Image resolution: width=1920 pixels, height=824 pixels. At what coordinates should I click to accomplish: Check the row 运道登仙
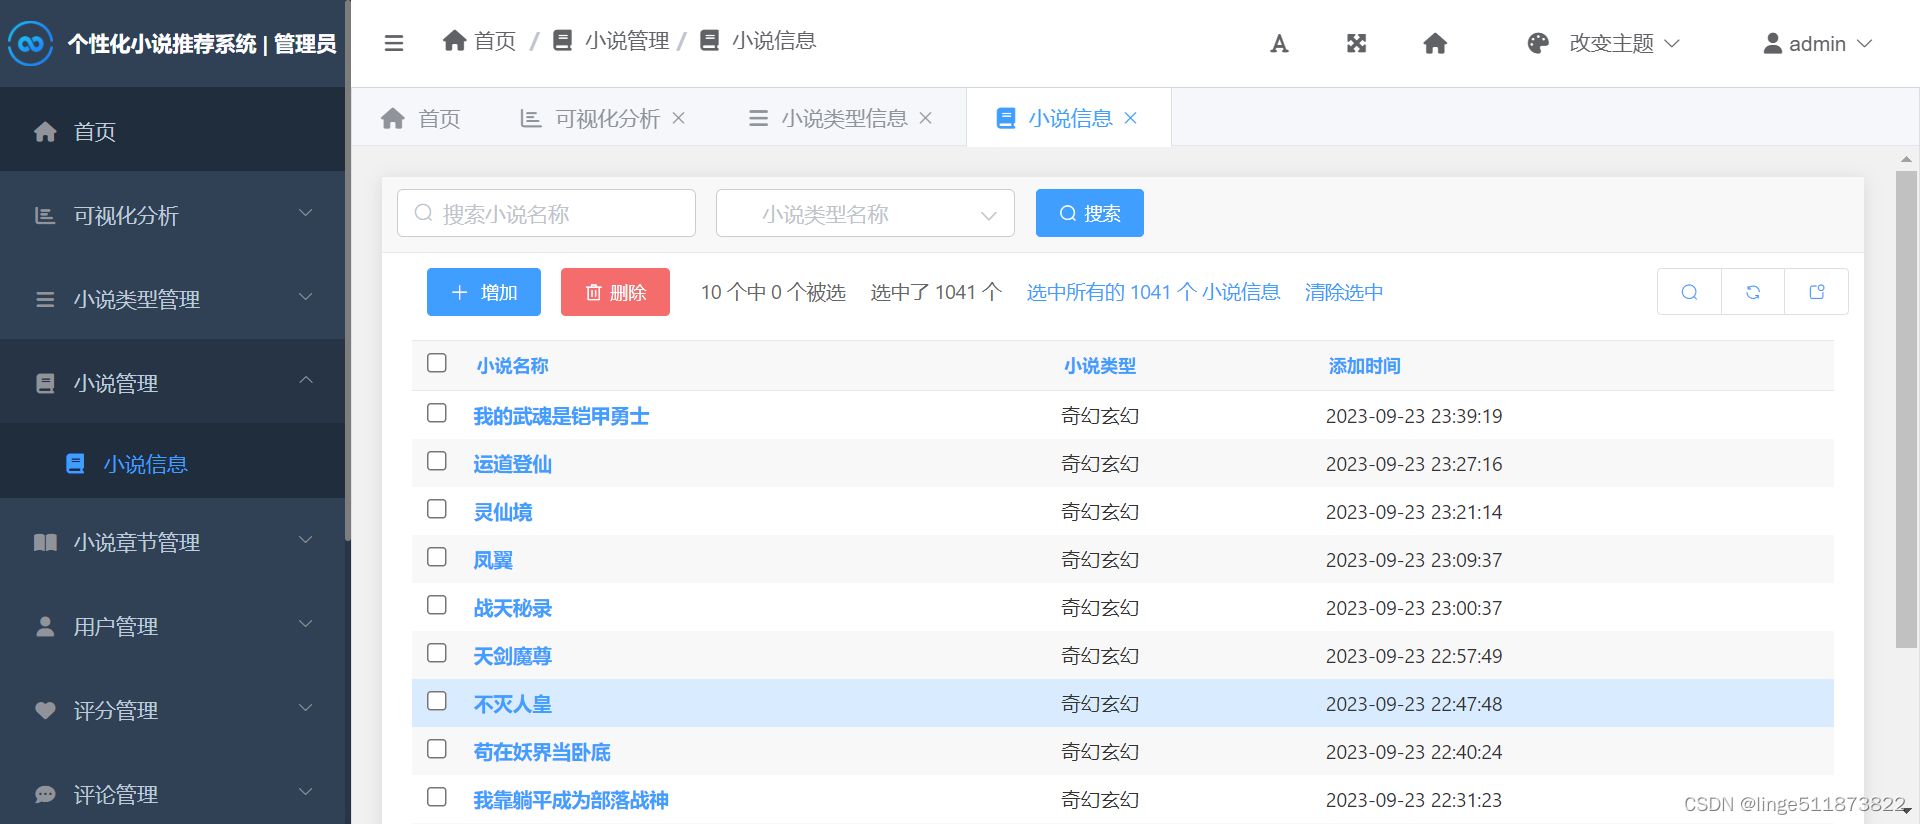[437, 461]
